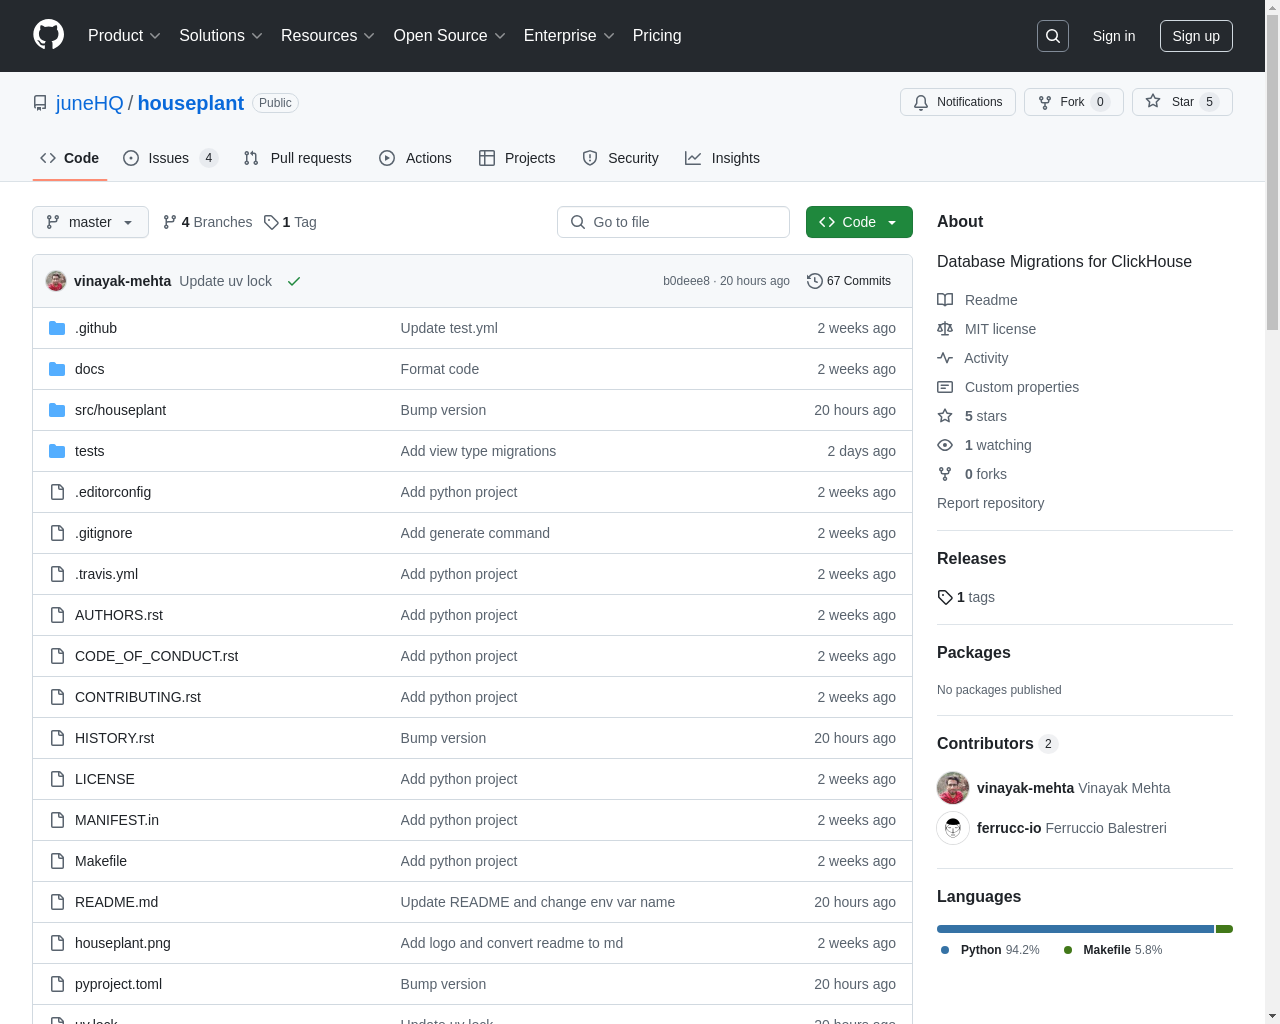Screen dimensions: 1280x1024
Task: Expand the Product menu
Action: pos(124,36)
